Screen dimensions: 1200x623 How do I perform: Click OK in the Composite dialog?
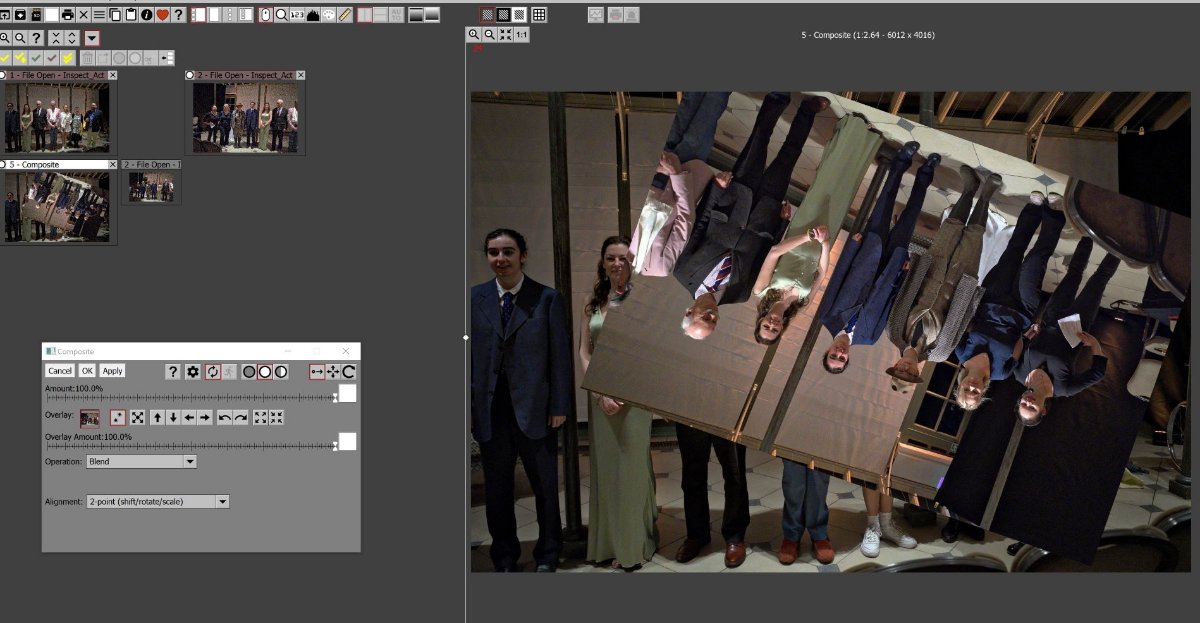pyautogui.click(x=87, y=371)
